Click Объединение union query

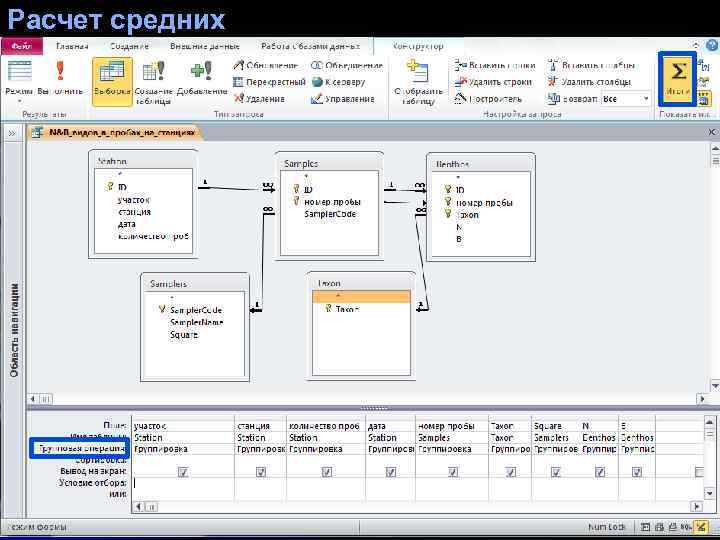click(x=347, y=66)
